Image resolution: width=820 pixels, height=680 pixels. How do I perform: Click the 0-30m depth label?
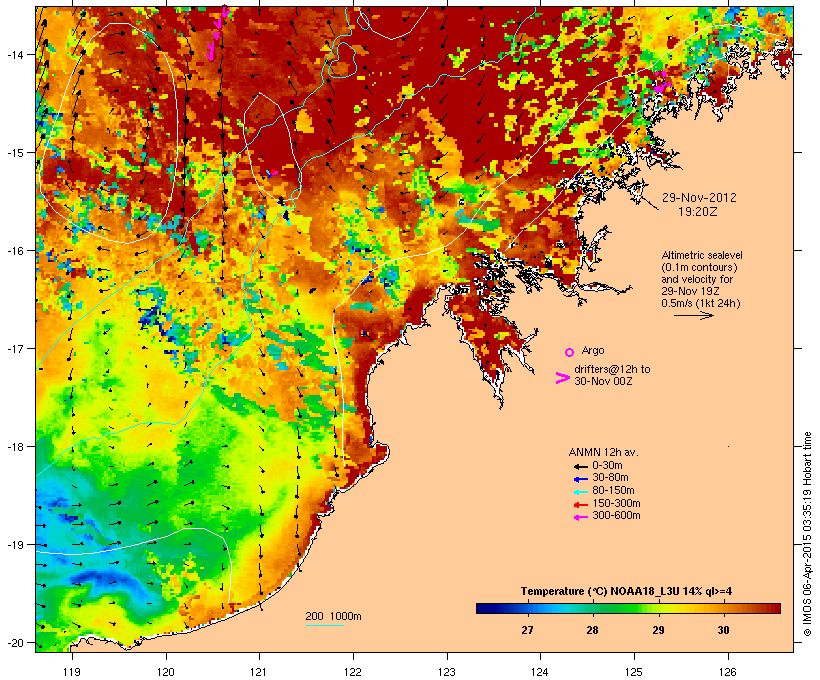607,466
